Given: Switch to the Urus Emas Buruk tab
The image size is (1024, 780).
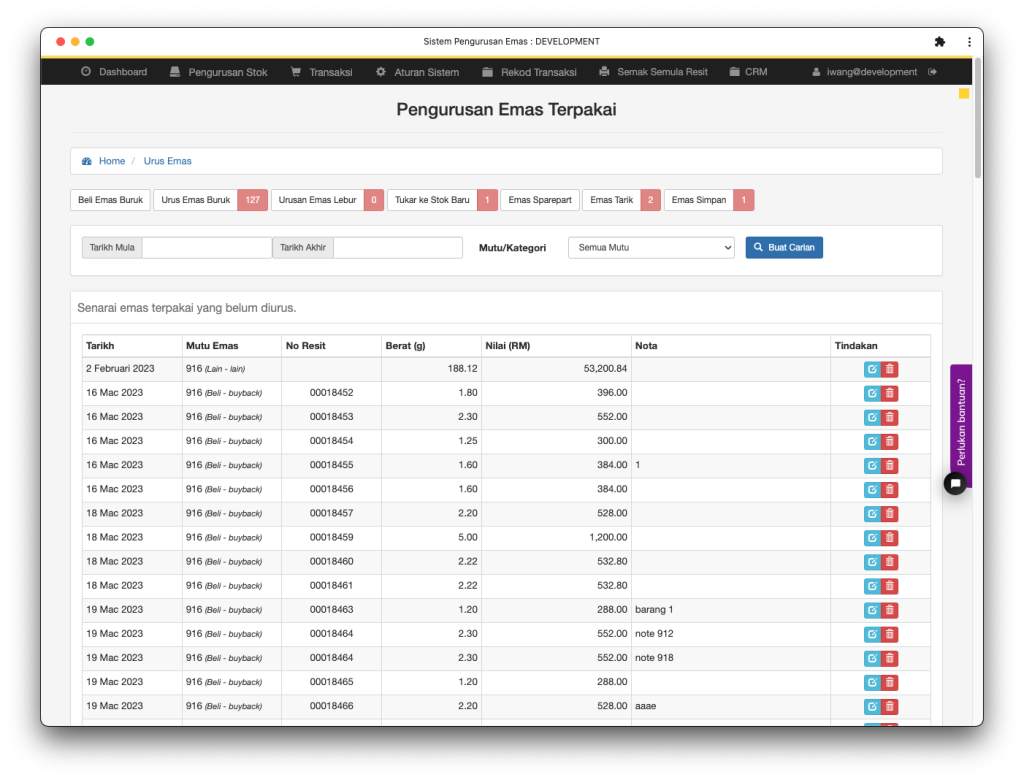Looking at the screenshot, I should pyautogui.click(x=196, y=200).
